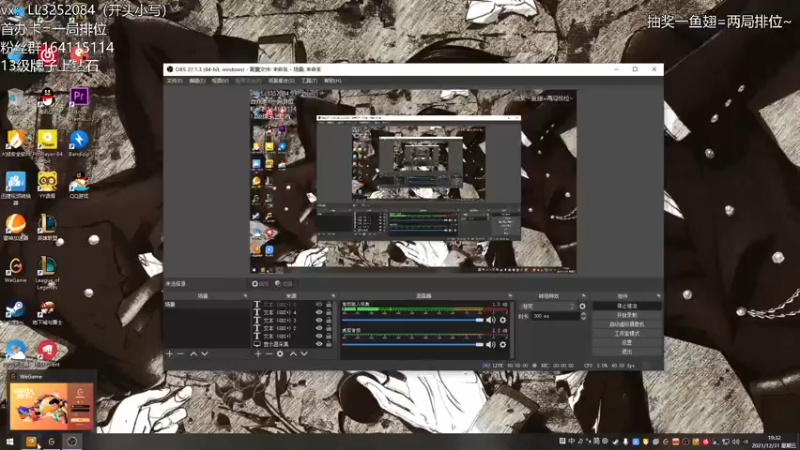This screenshot has height=450, width=800.
Task: Click the WeGame taskbar preview thumbnail
Action: 52,406
